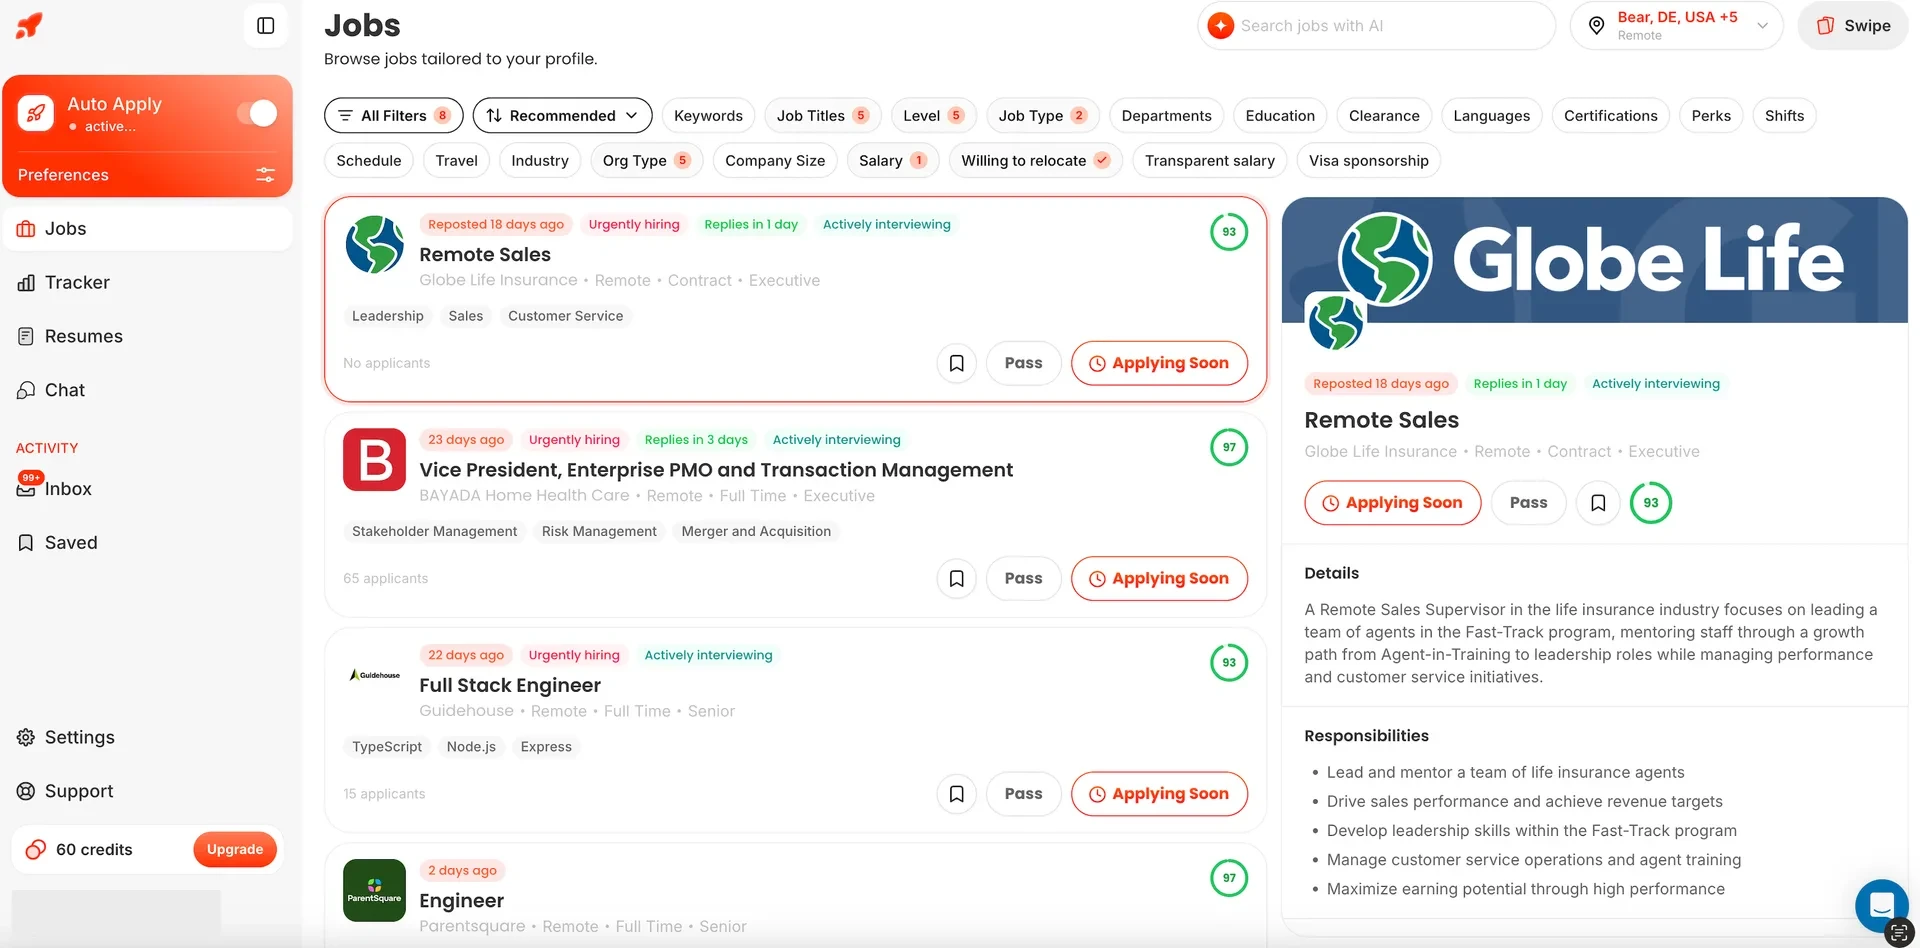1920x948 pixels.
Task: Click the Globe Life logo on job card
Action: (x=375, y=245)
